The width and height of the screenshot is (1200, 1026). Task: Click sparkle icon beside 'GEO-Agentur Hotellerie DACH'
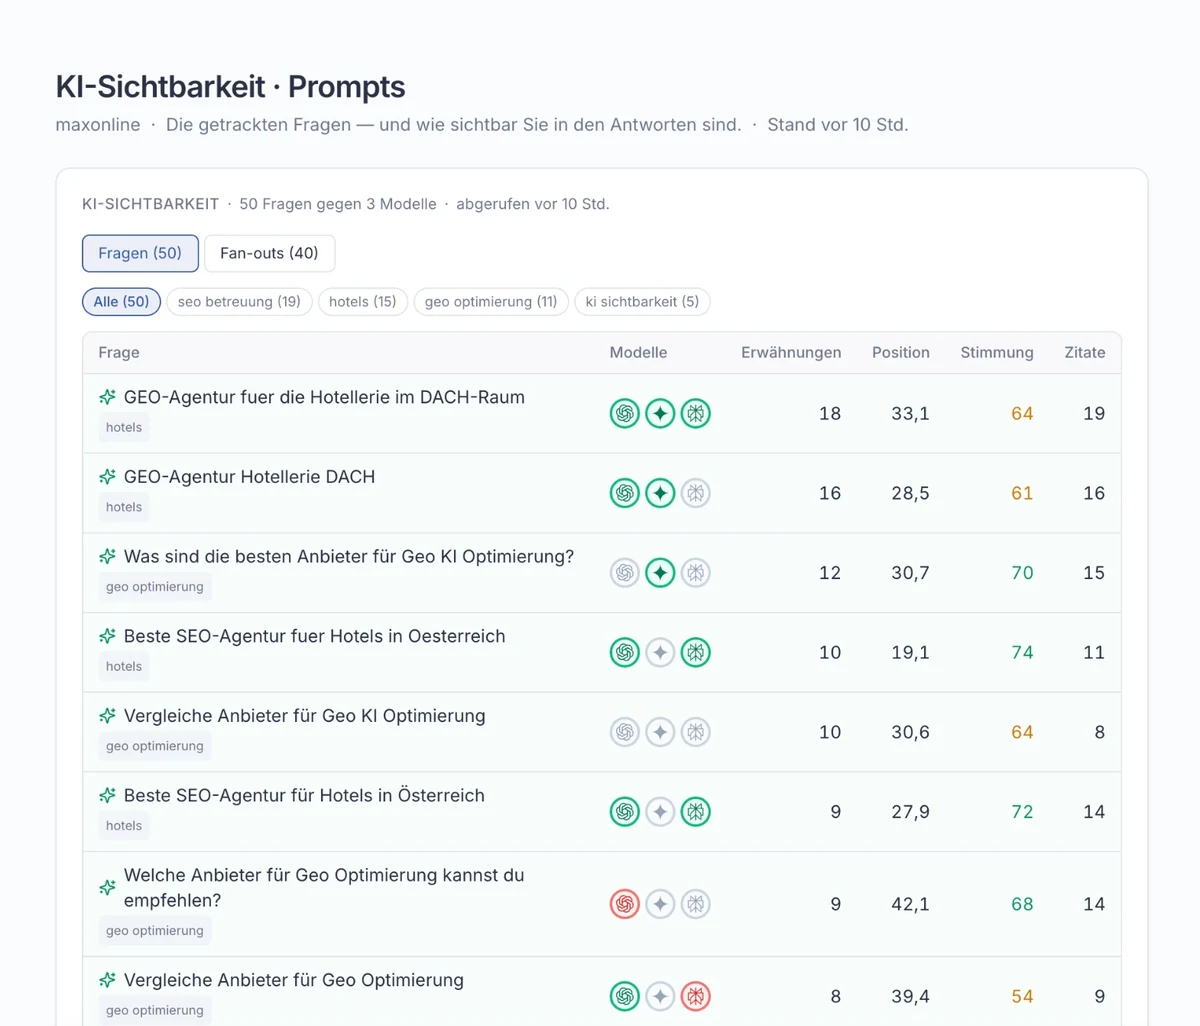coord(107,477)
